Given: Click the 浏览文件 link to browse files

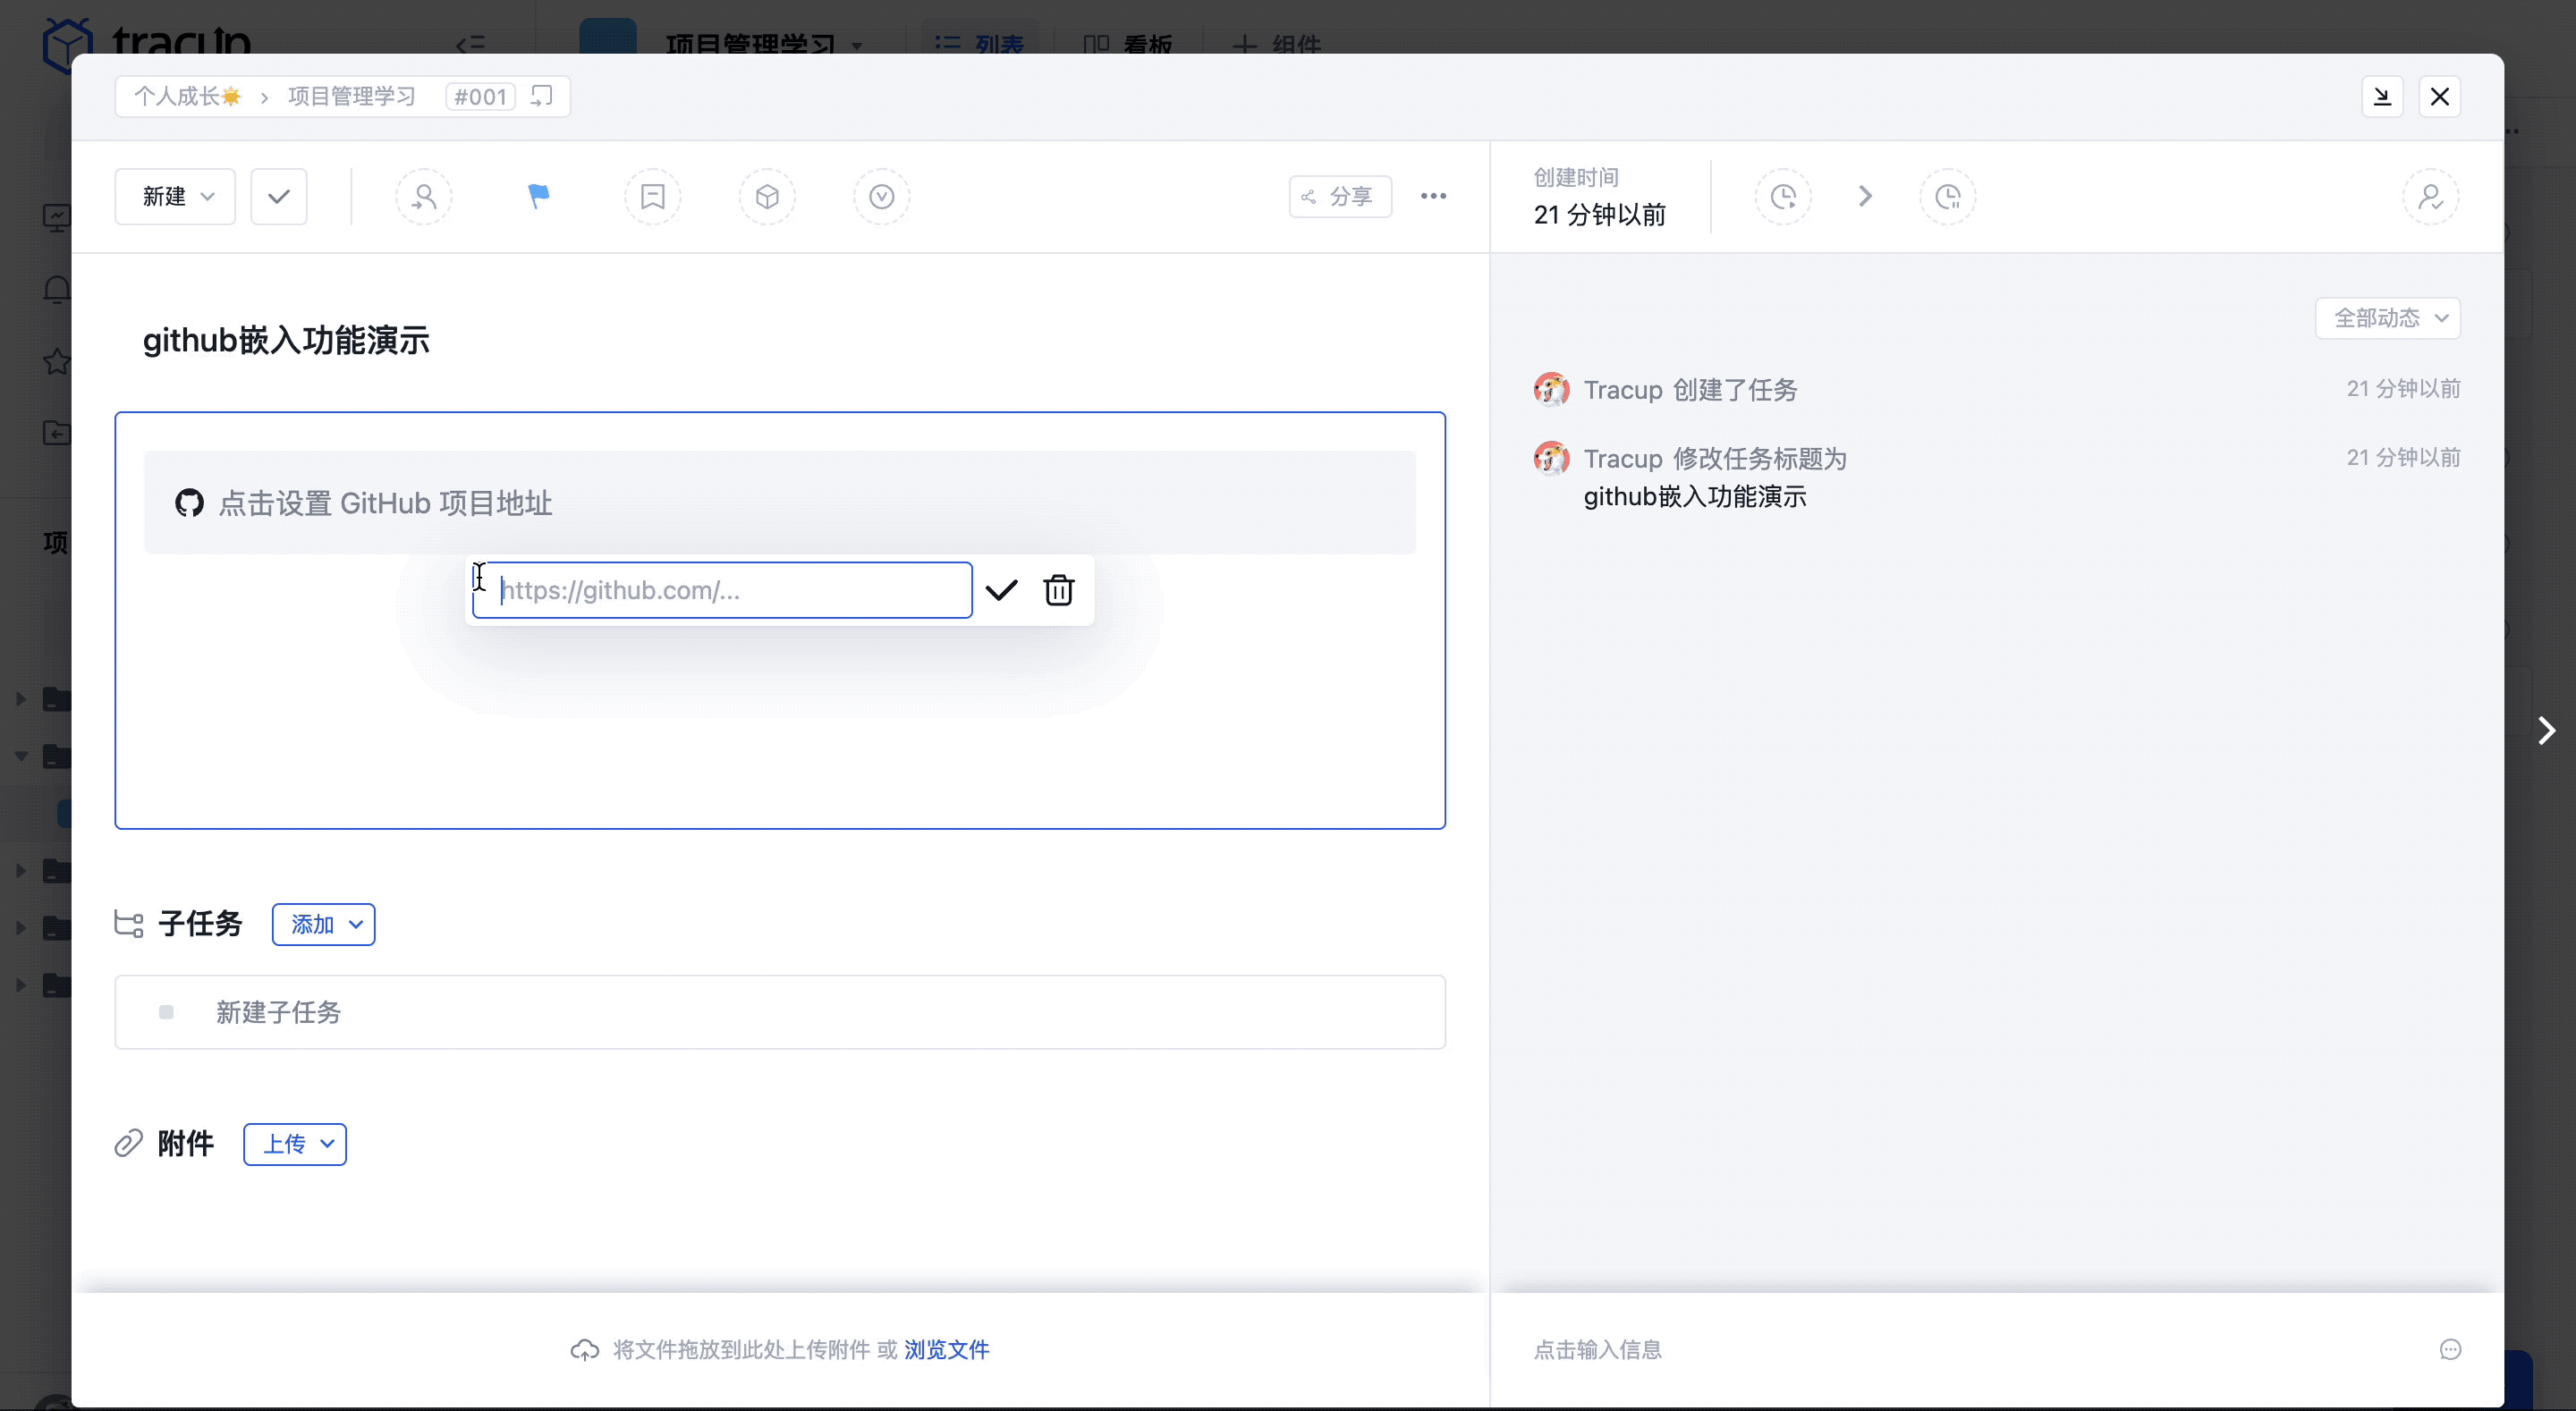Looking at the screenshot, I should coord(945,1349).
